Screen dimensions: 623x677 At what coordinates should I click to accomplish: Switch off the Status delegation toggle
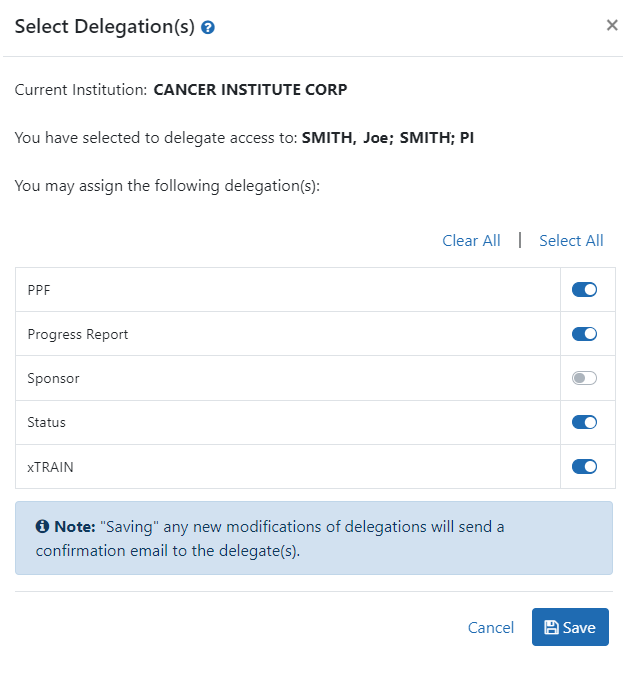[x=584, y=422]
